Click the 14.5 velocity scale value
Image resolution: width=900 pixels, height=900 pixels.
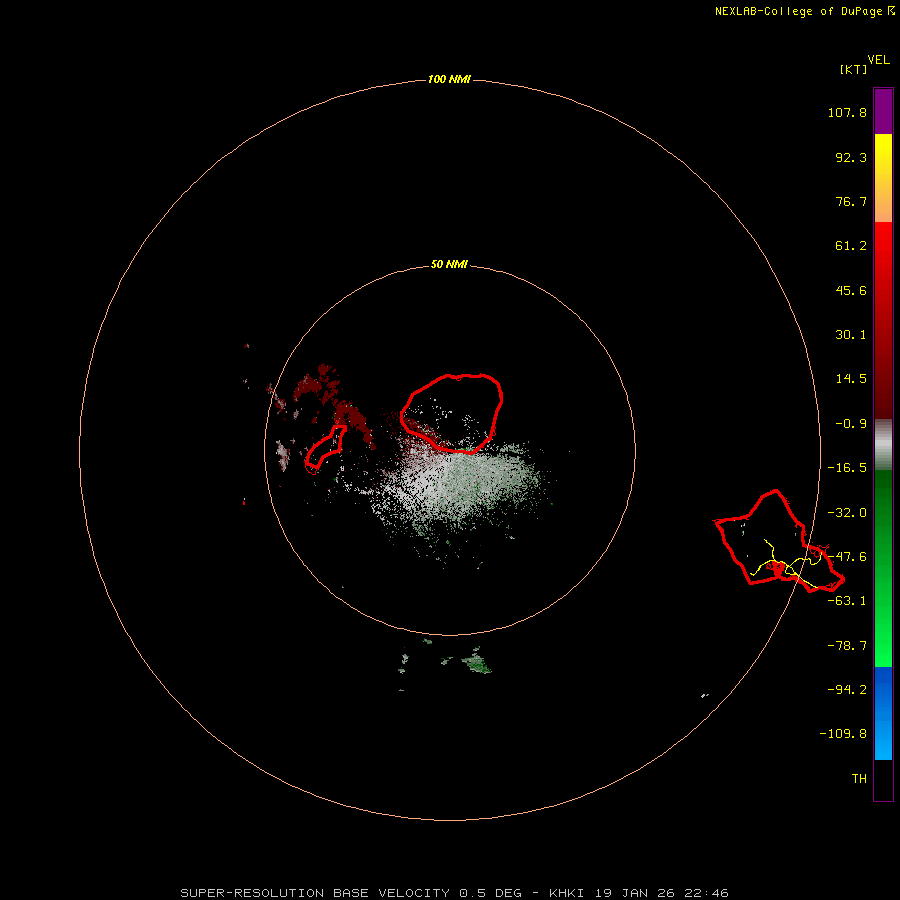851,379
